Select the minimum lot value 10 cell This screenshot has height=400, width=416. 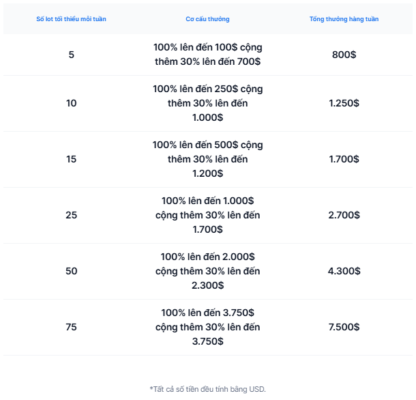71,103
